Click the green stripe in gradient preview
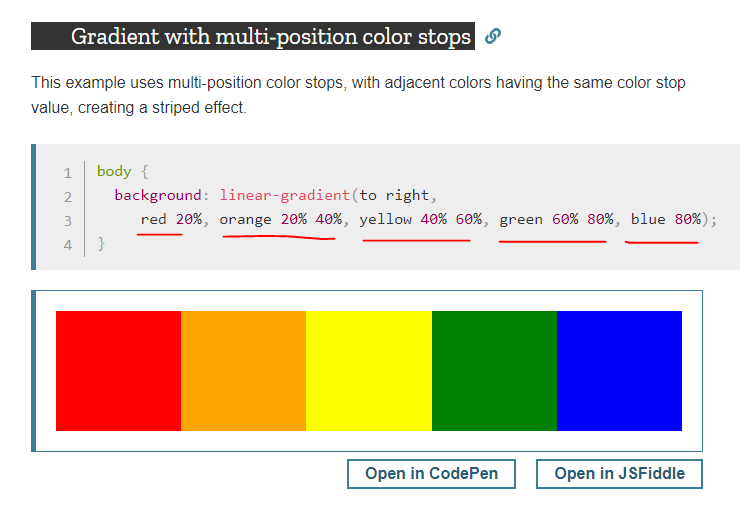The width and height of the screenshot is (740, 507). click(494, 371)
